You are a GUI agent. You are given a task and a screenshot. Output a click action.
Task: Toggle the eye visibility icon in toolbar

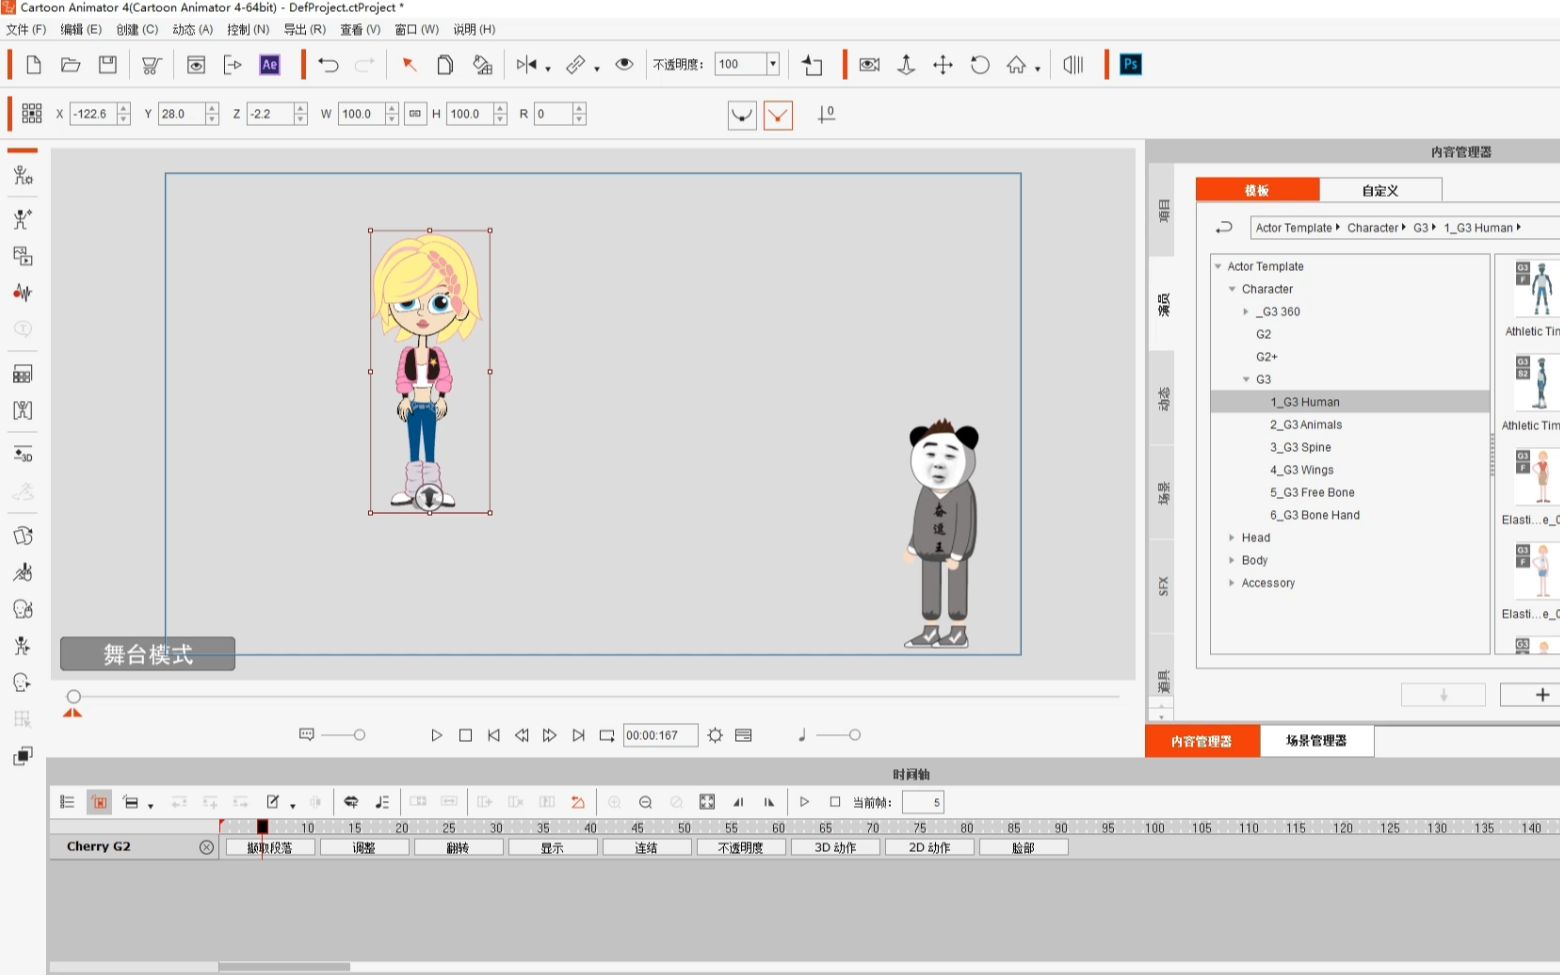(624, 65)
